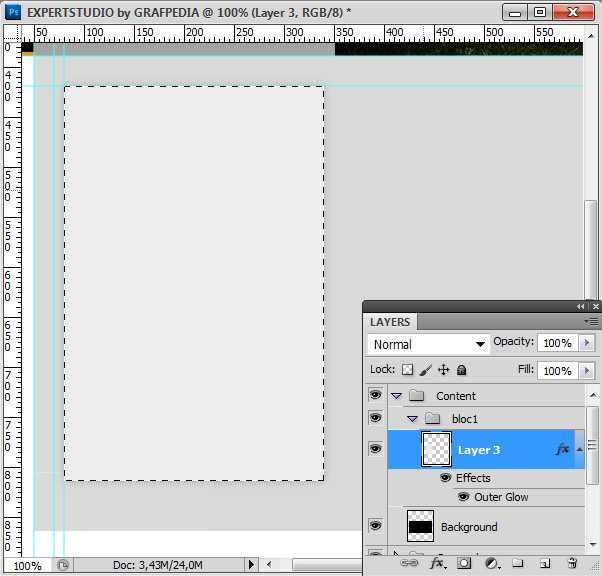Image resolution: width=602 pixels, height=576 pixels.
Task: Minimize the document window
Action: click(x=515, y=13)
